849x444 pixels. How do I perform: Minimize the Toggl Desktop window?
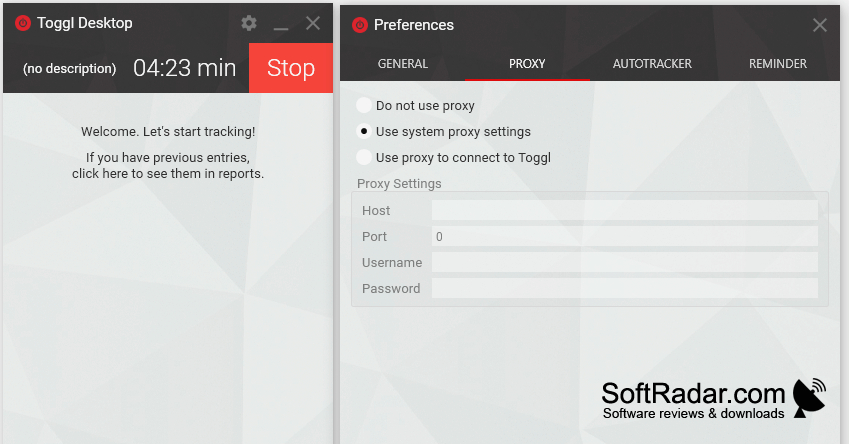[x=280, y=24]
